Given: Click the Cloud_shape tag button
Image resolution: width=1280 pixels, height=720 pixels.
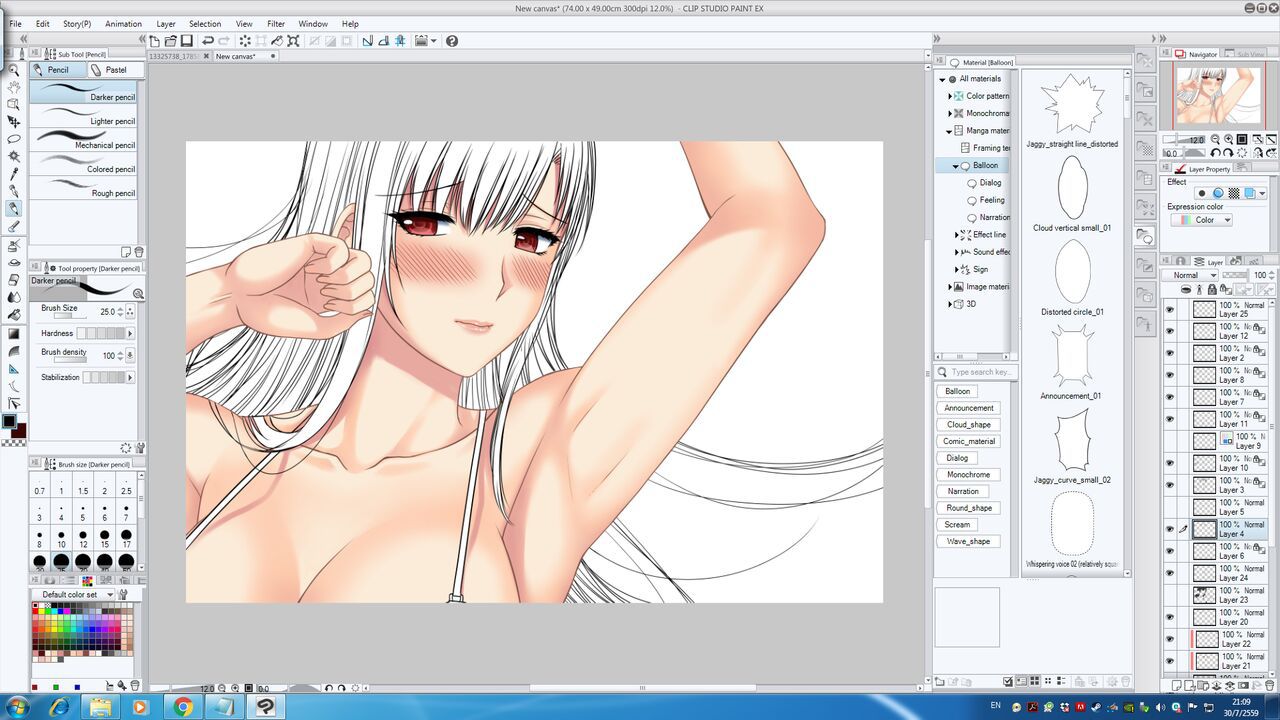Looking at the screenshot, I should (968, 424).
